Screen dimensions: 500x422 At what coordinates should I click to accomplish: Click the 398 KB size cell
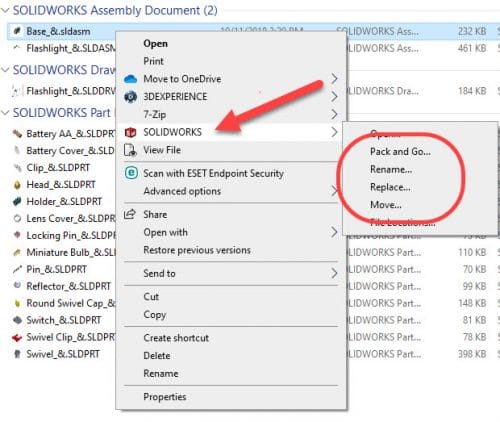pyautogui.click(x=472, y=354)
